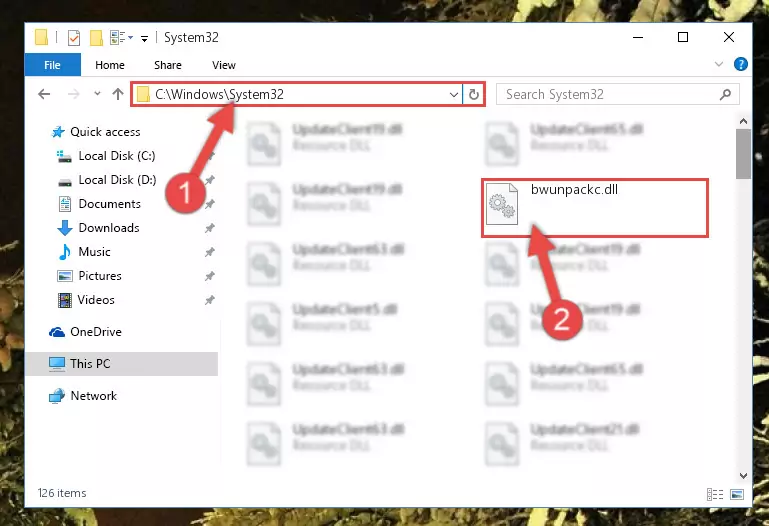Click the OneDrive cloud icon
Screen dimensions: 769x526
(x=57, y=332)
